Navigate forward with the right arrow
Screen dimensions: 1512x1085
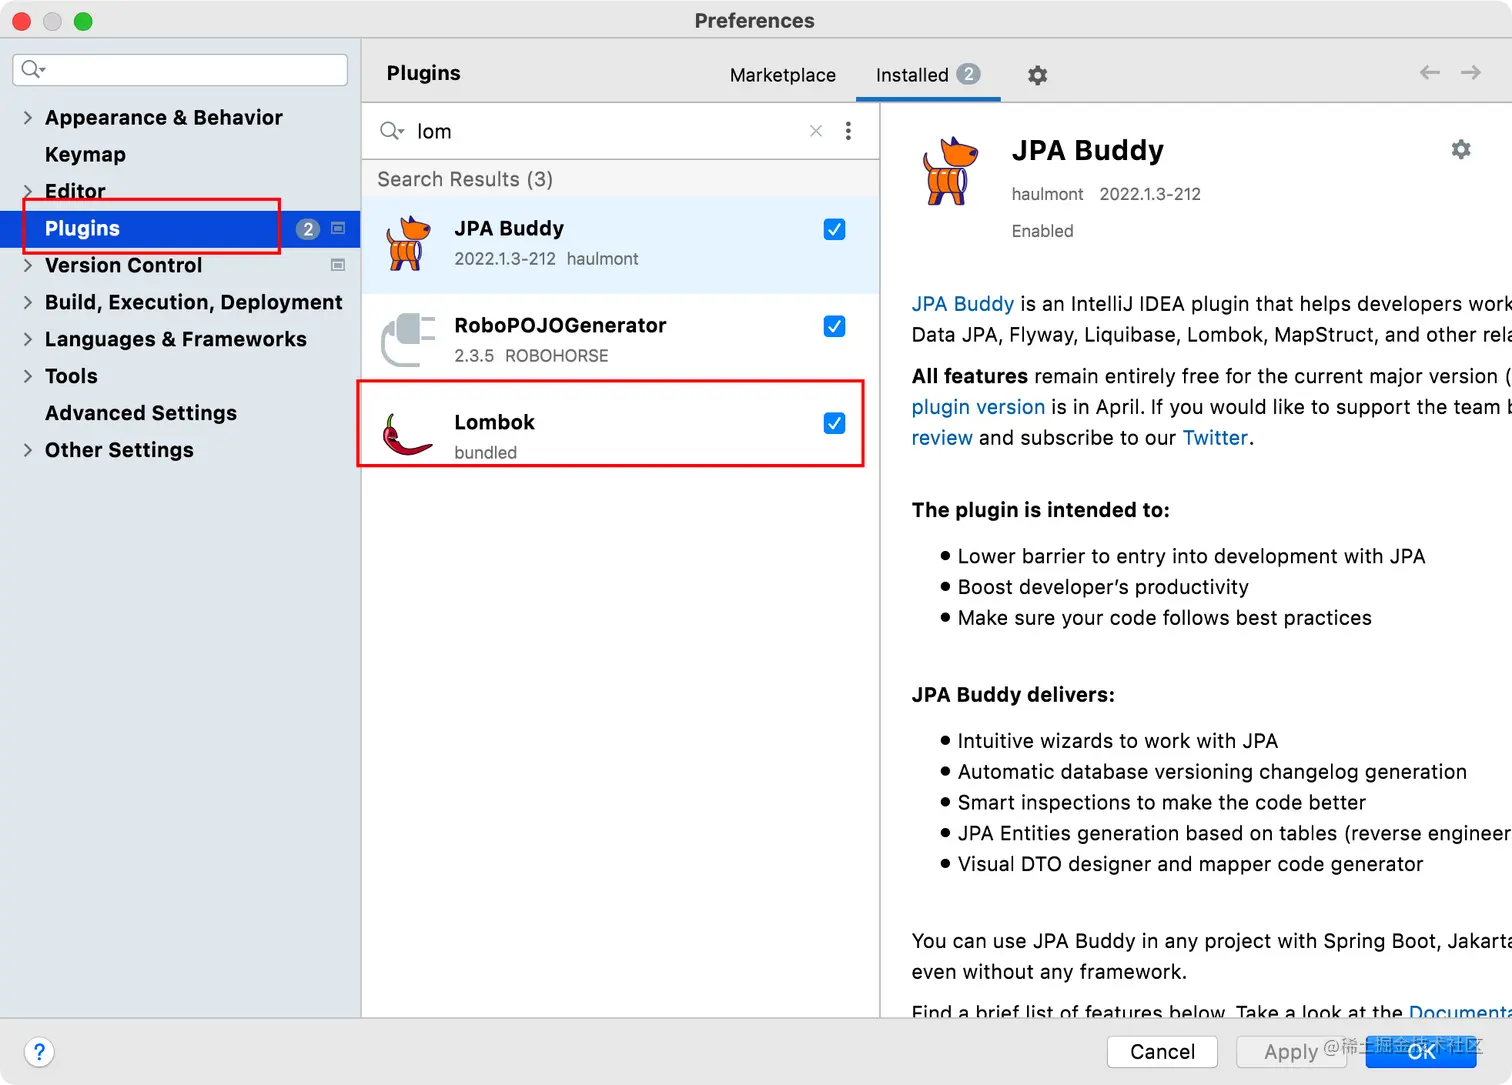pyautogui.click(x=1471, y=72)
